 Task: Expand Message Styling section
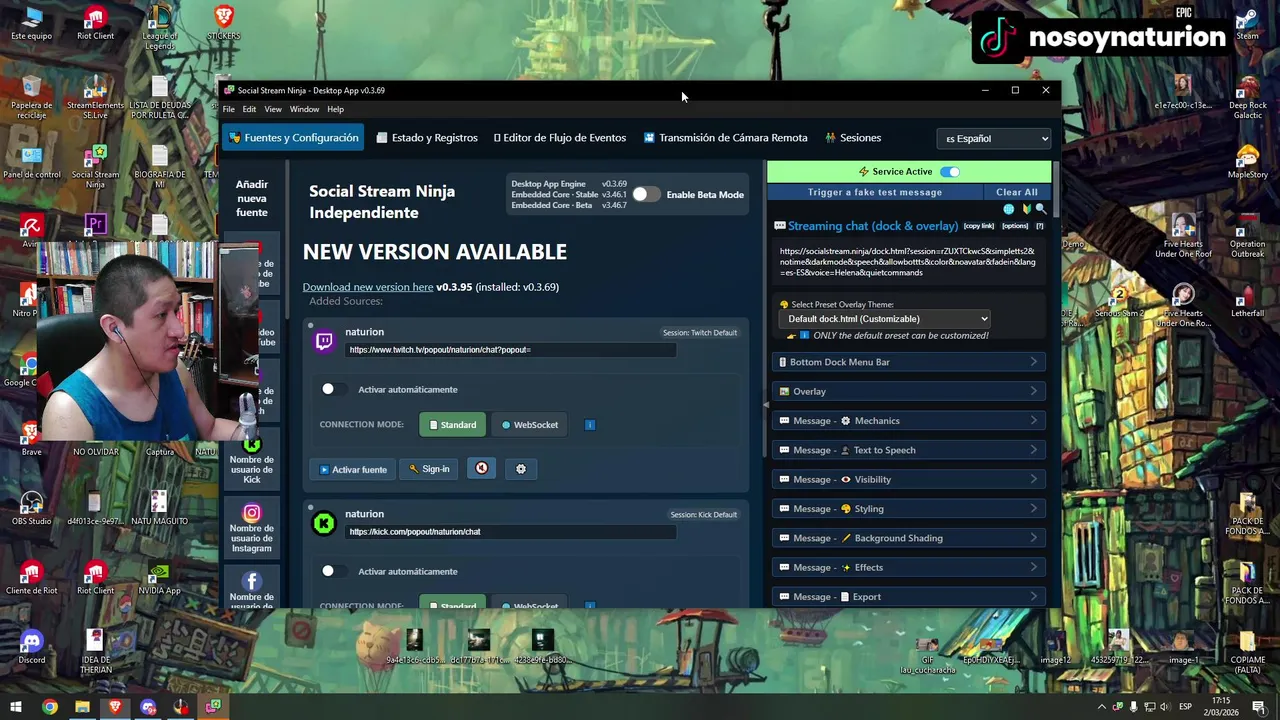pyautogui.click(x=908, y=509)
